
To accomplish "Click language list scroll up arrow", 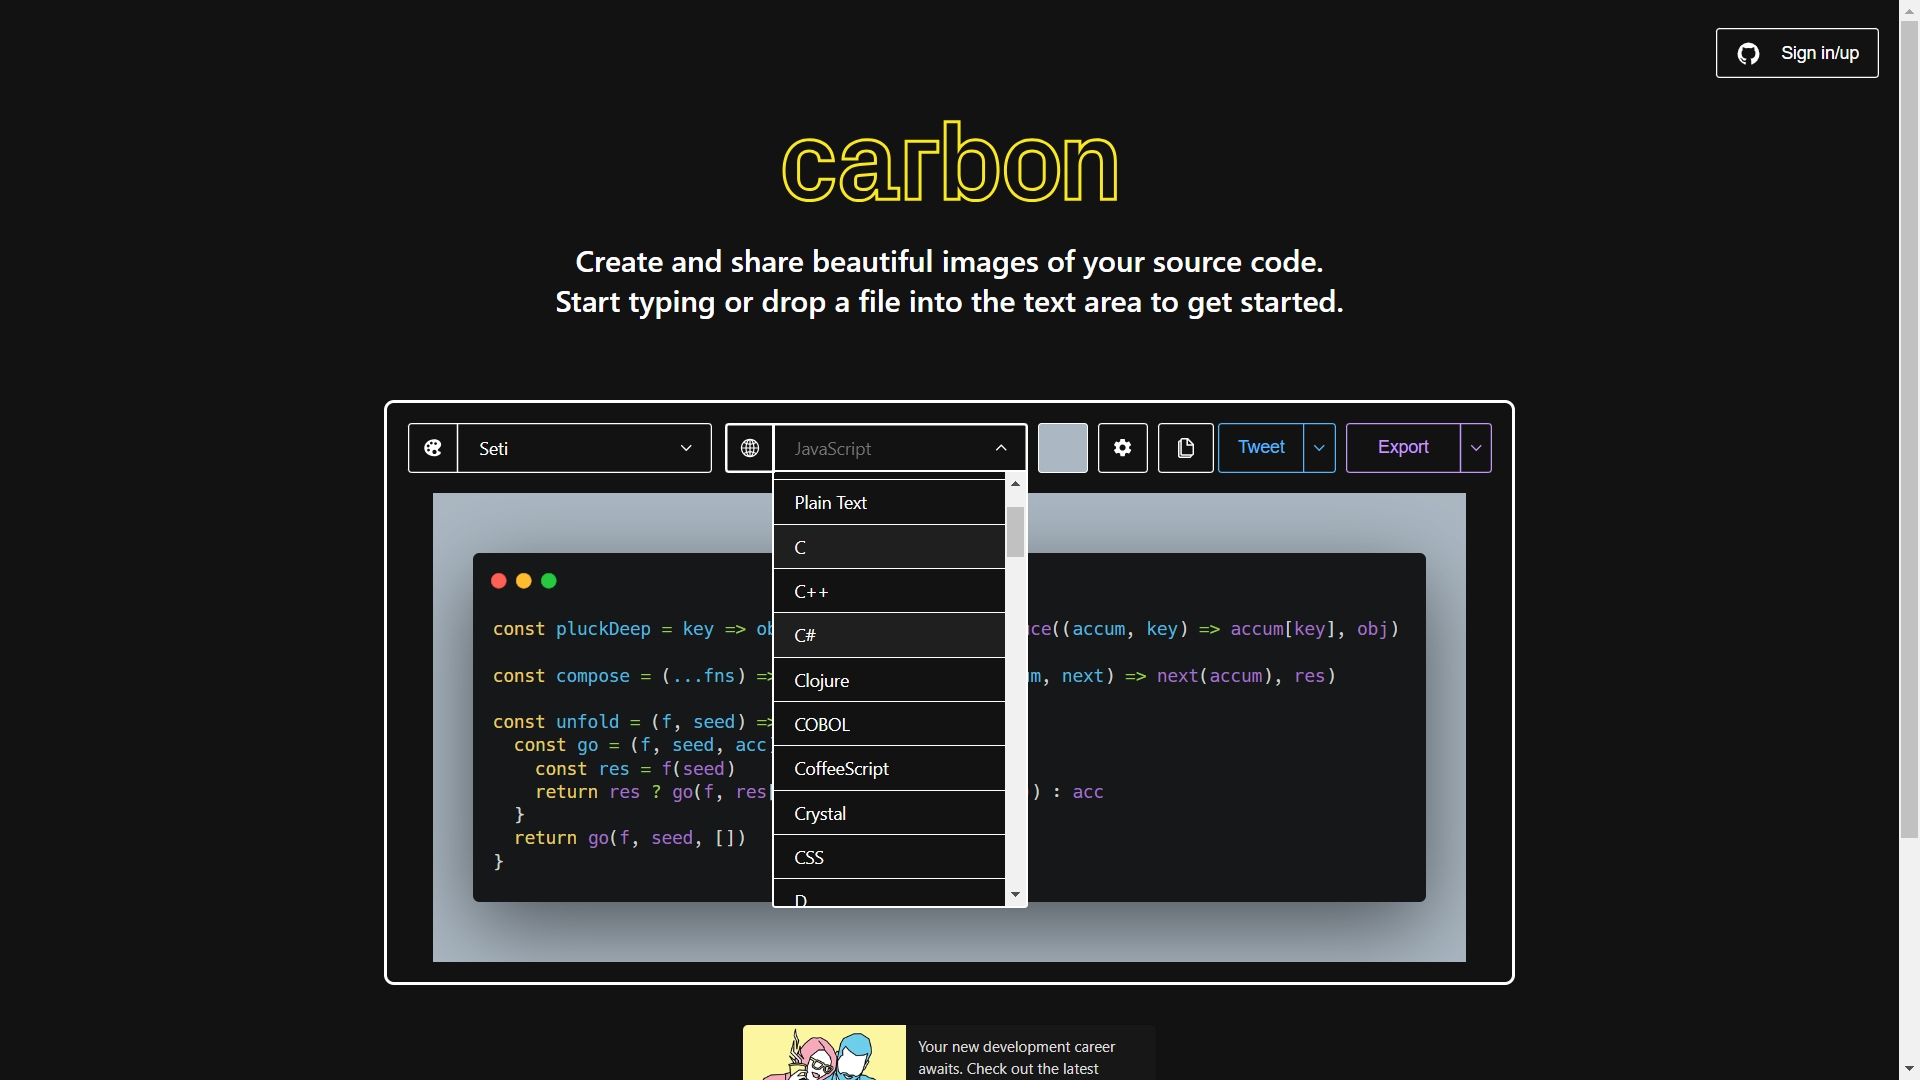I will coord(1016,484).
